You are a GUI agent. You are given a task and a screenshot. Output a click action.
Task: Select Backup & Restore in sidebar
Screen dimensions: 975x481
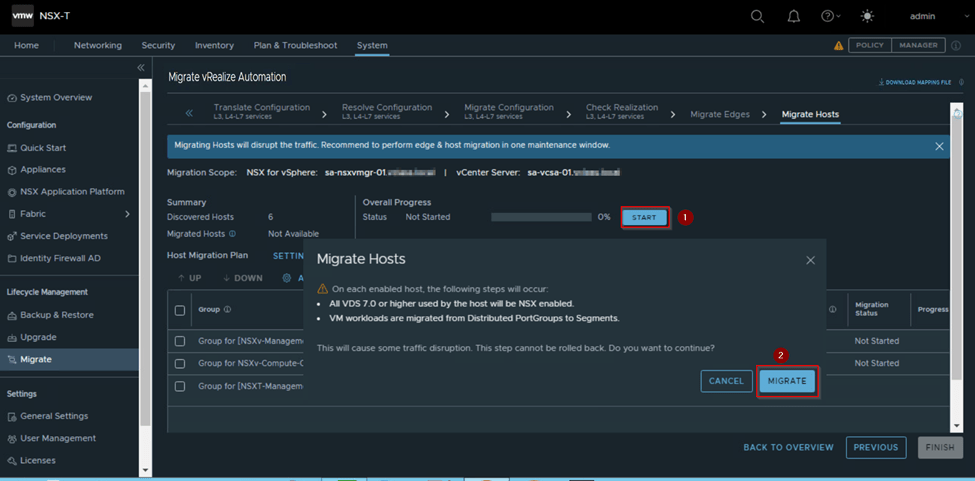coord(57,315)
